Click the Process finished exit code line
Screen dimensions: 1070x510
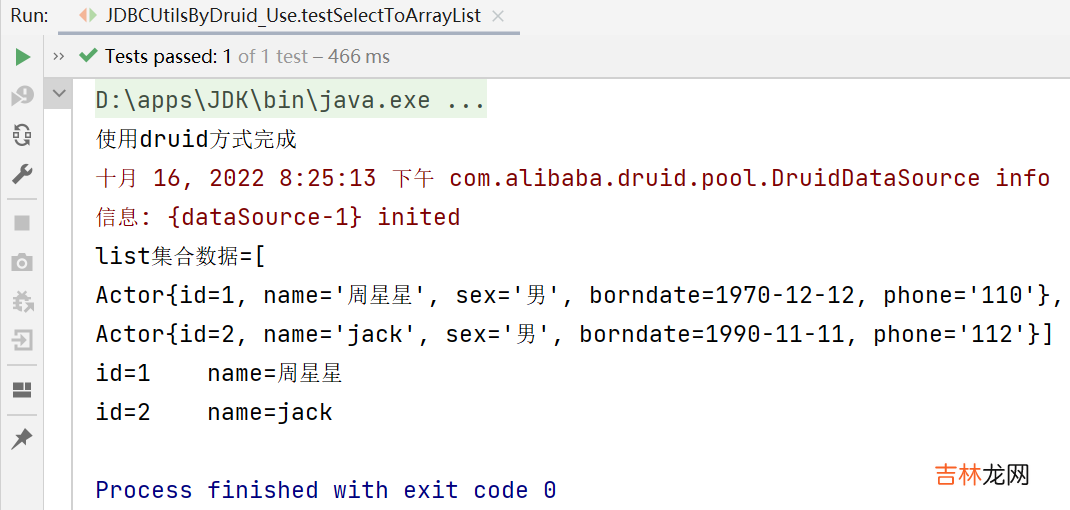(x=325, y=490)
